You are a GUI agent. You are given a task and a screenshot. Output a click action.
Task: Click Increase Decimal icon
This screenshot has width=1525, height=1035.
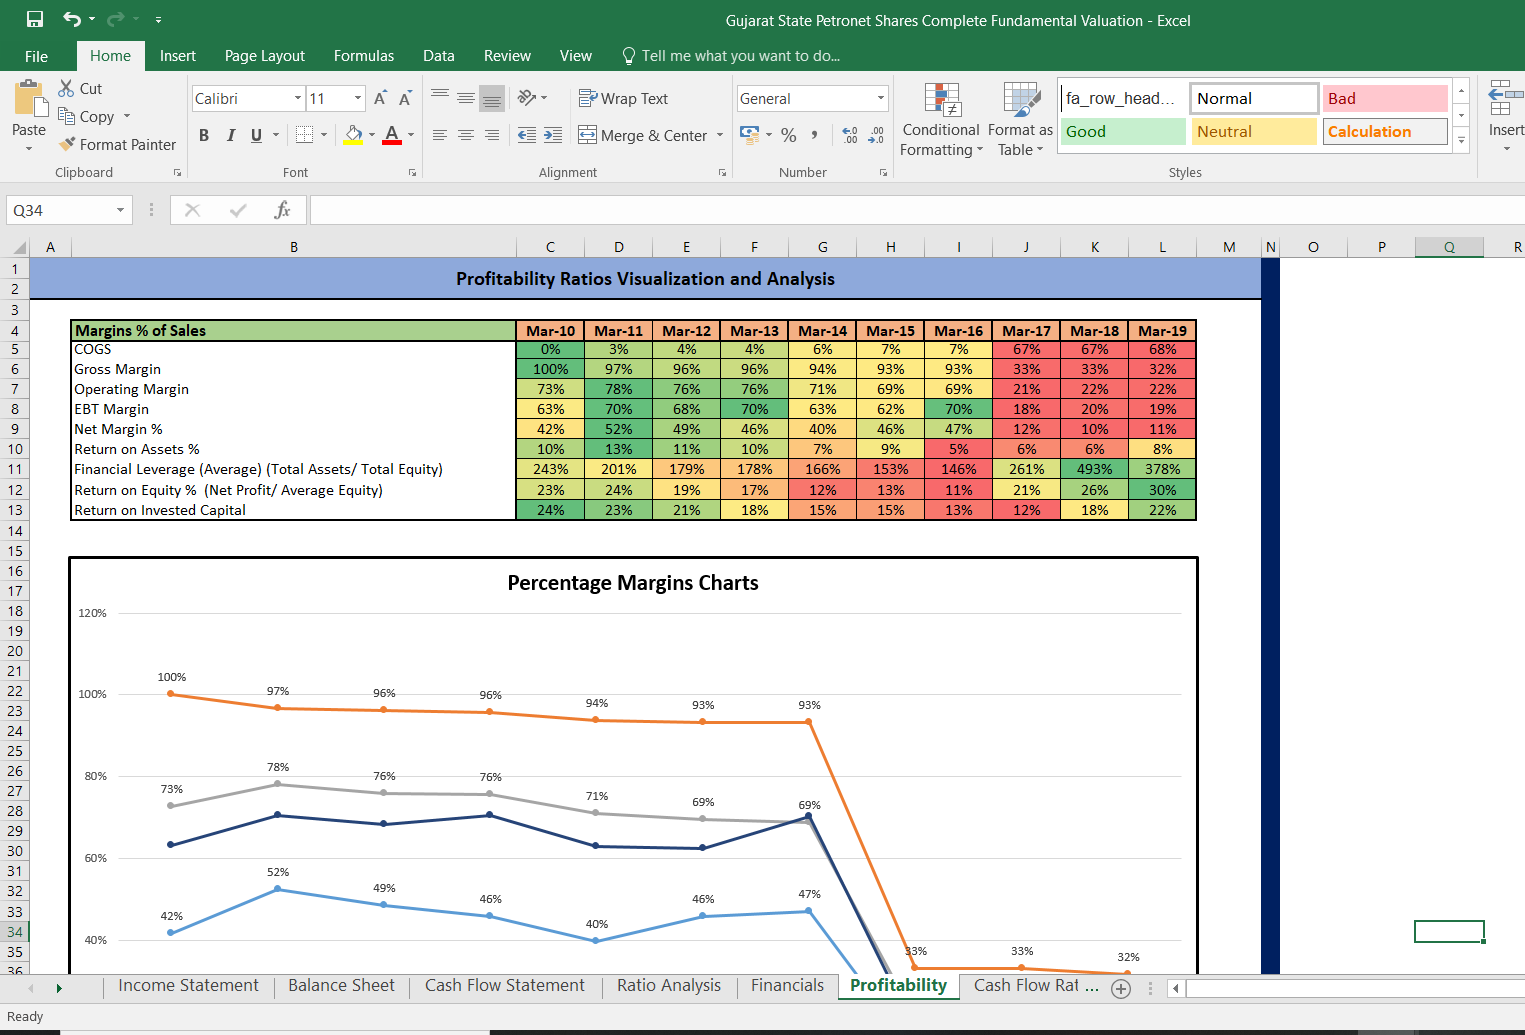pos(850,134)
